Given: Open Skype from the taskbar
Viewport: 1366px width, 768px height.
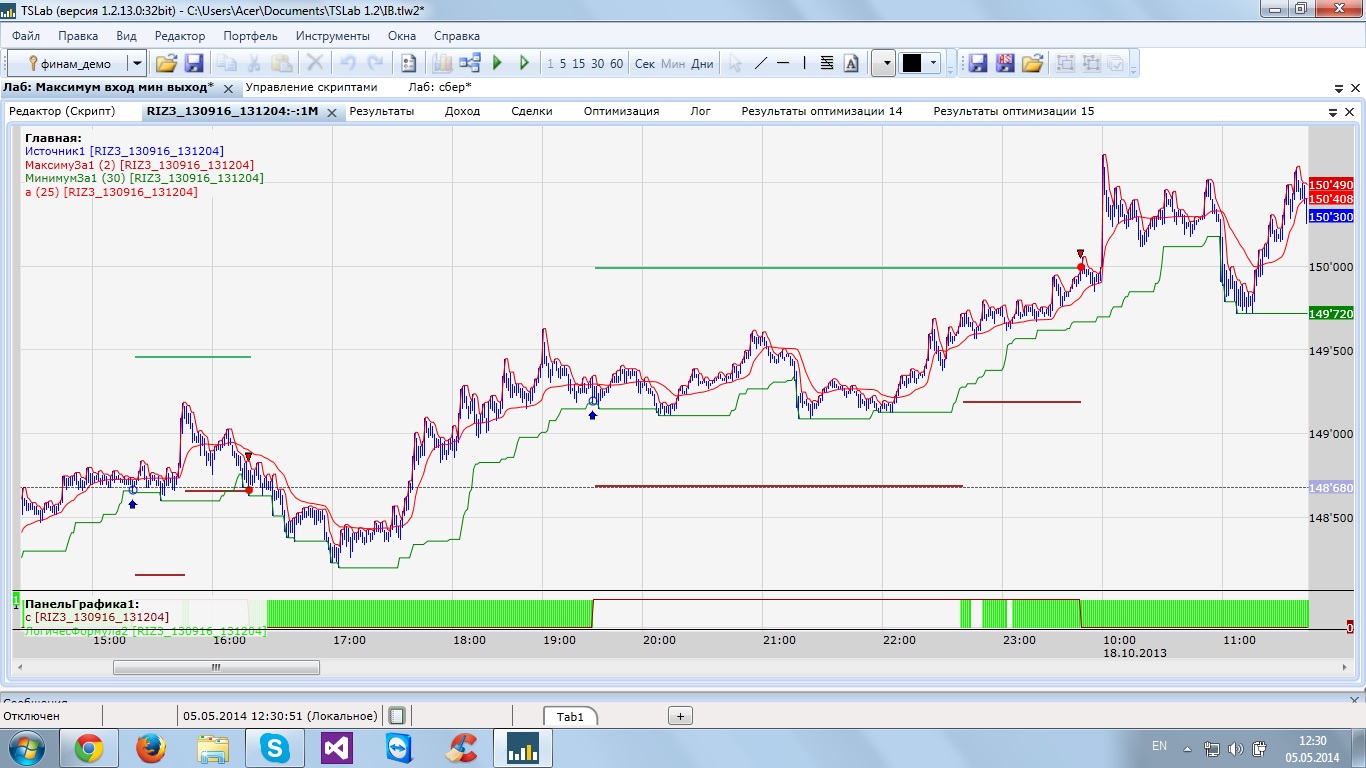Looking at the screenshot, I should [276, 747].
